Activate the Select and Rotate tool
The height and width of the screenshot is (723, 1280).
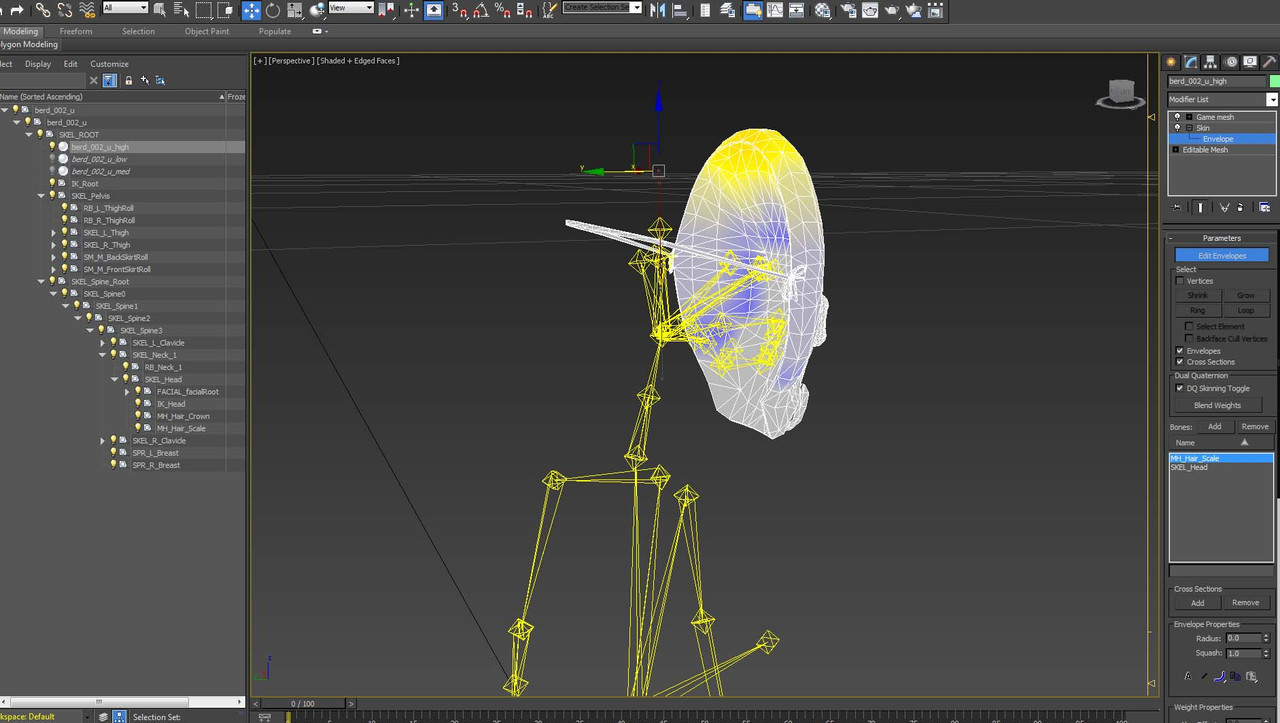272,10
